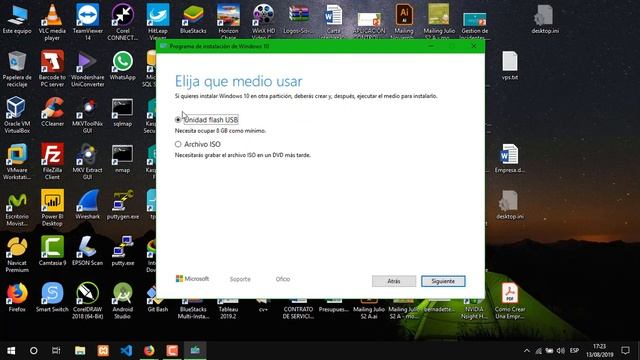Open File Explorer from taskbar
640x360 pixels.
pyautogui.click(x=80, y=351)
